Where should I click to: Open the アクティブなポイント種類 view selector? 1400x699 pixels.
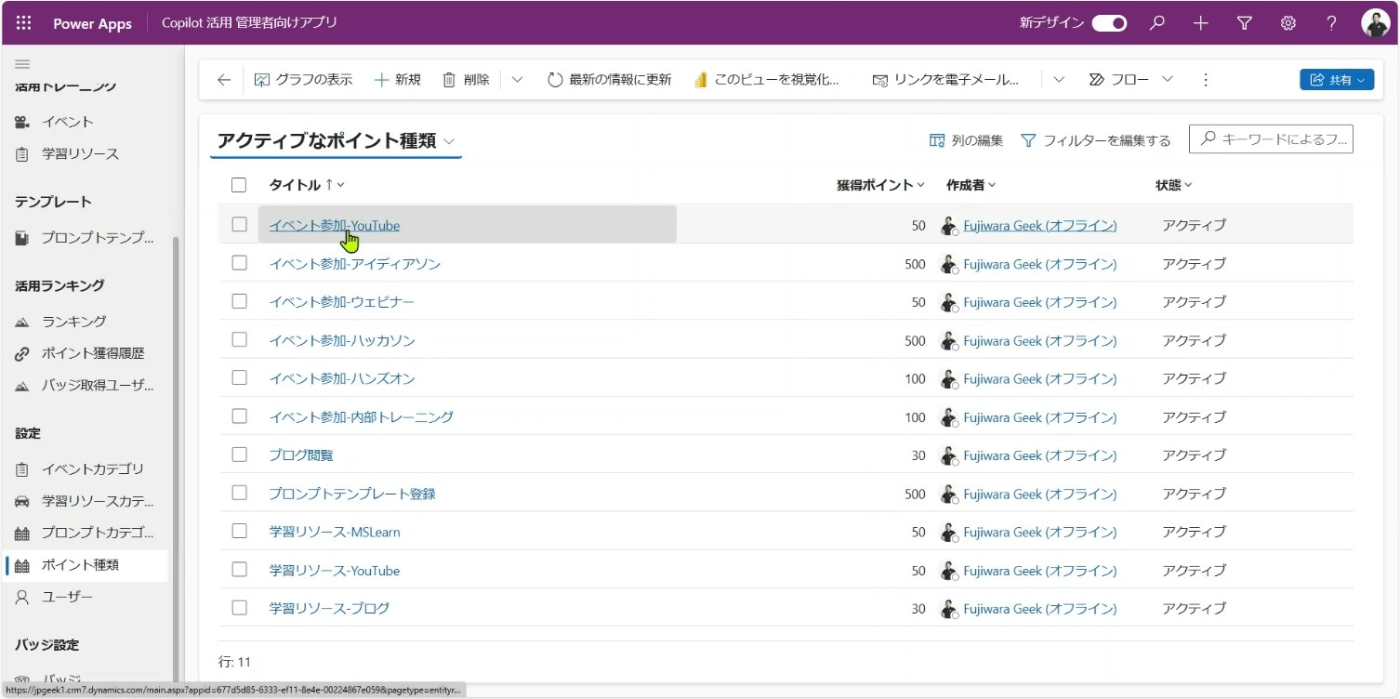(x=337, y=141)
